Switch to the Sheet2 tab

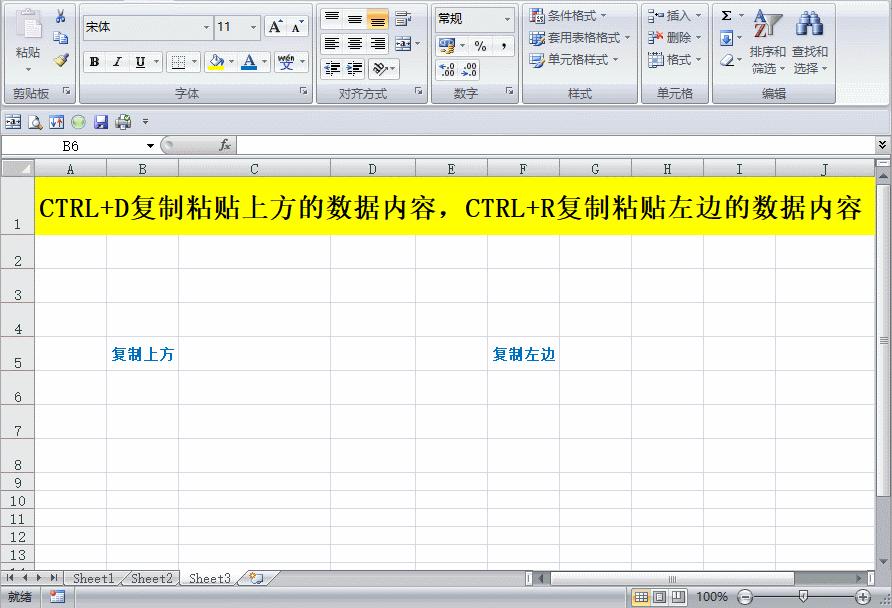click(x=150, y=578)
